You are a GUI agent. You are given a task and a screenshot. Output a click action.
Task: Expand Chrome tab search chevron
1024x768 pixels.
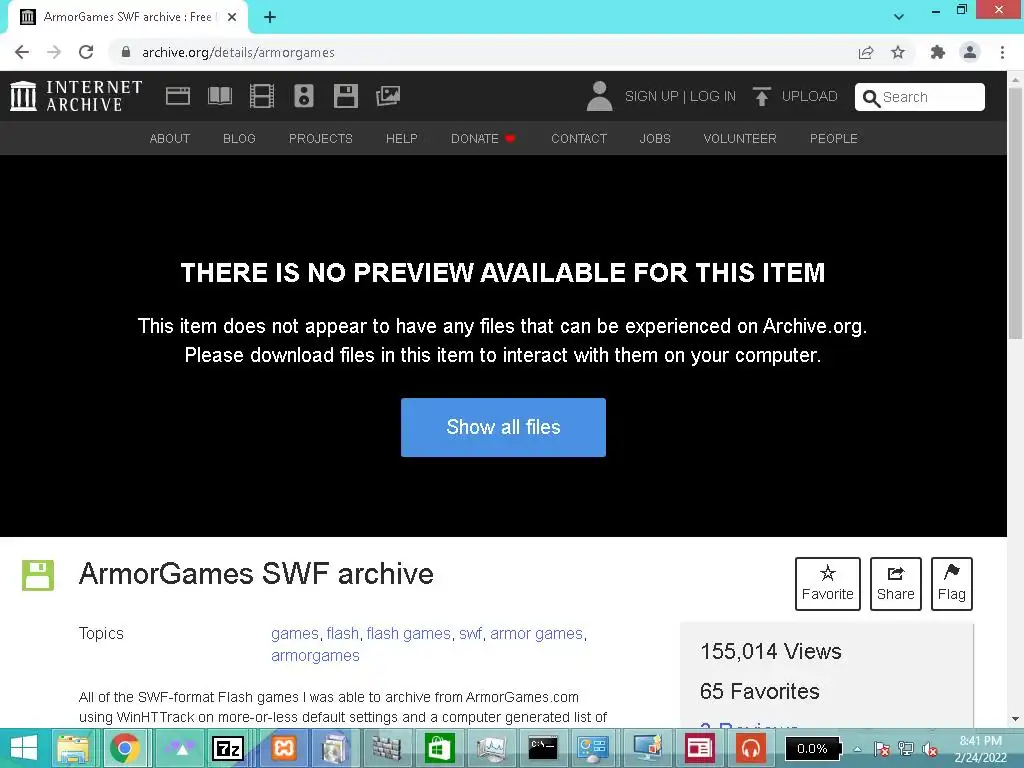click(x=899, y=17)
